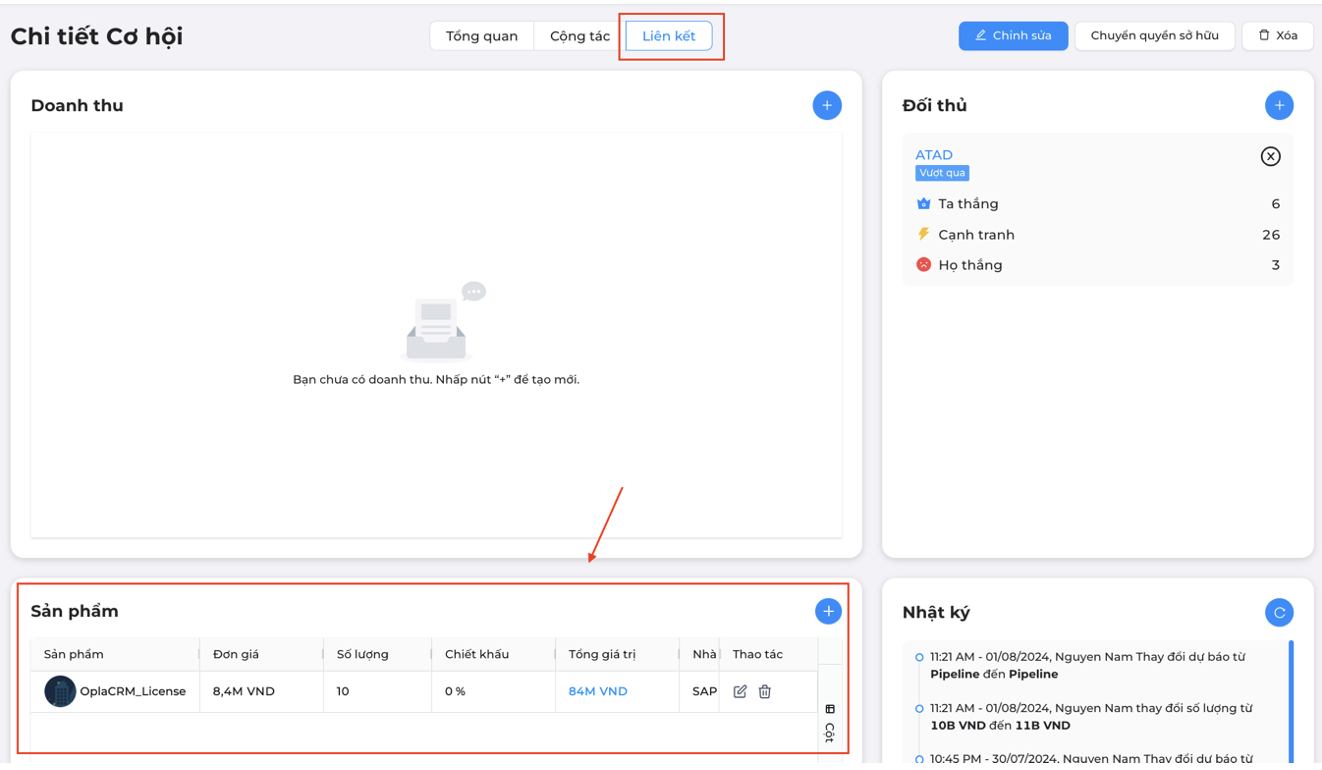Add a product with Sản phẩm plus button
This screenshot has width=1322, height=770.
tap(828, 611)
